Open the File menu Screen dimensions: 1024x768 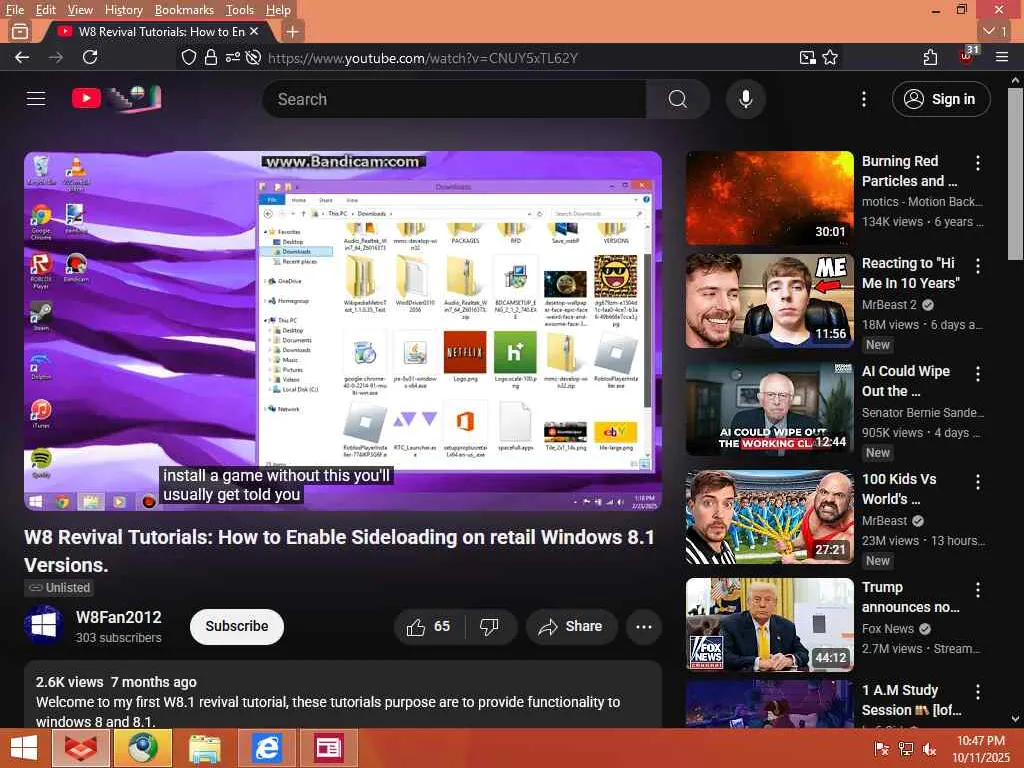(x=14, y=10)
